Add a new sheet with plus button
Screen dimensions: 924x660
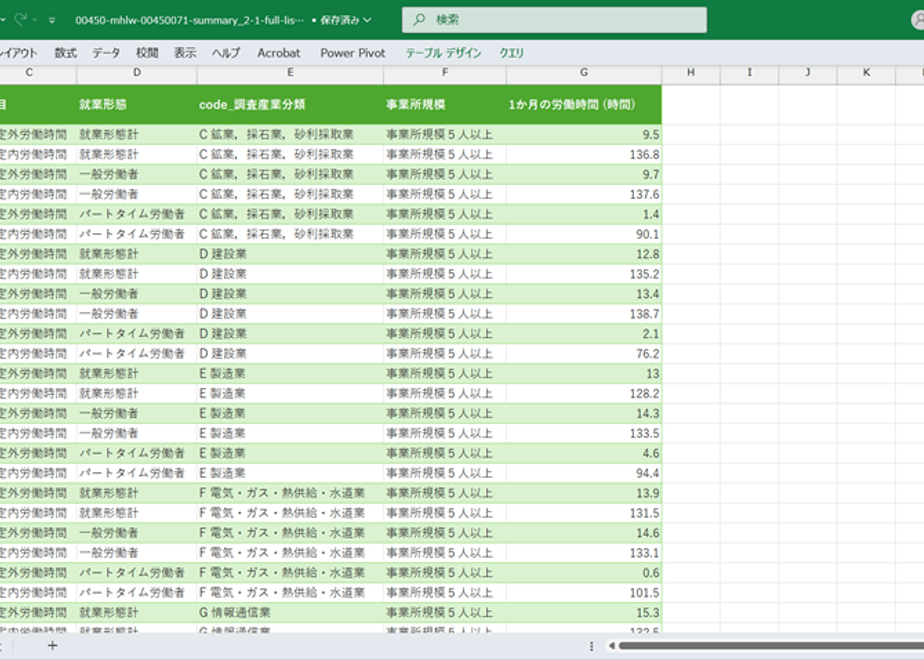click(52, 646)
